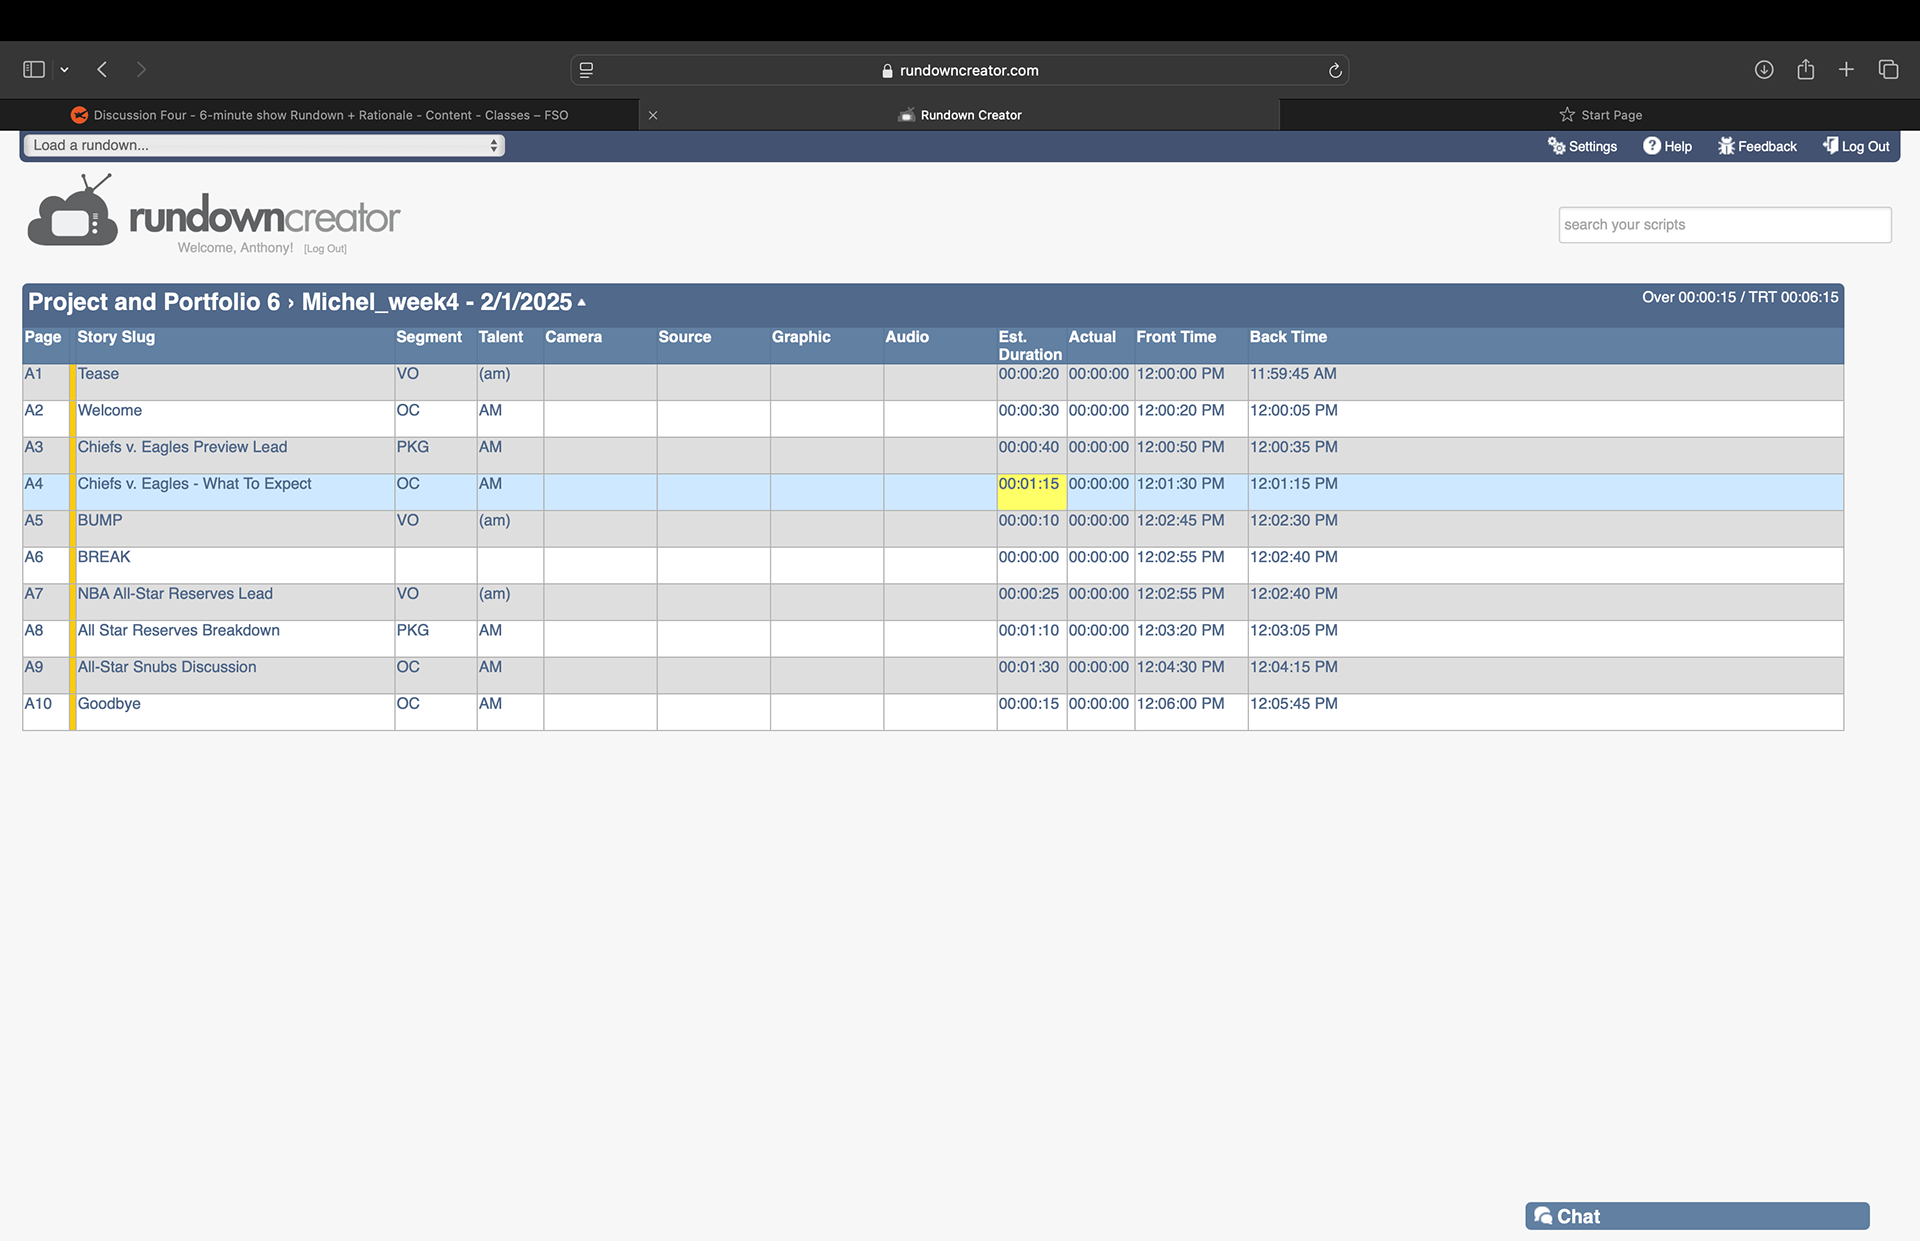Expand the rundown title triangle arrow
The width and height of the screenshot is (1920, 1241).
[582, 302]
